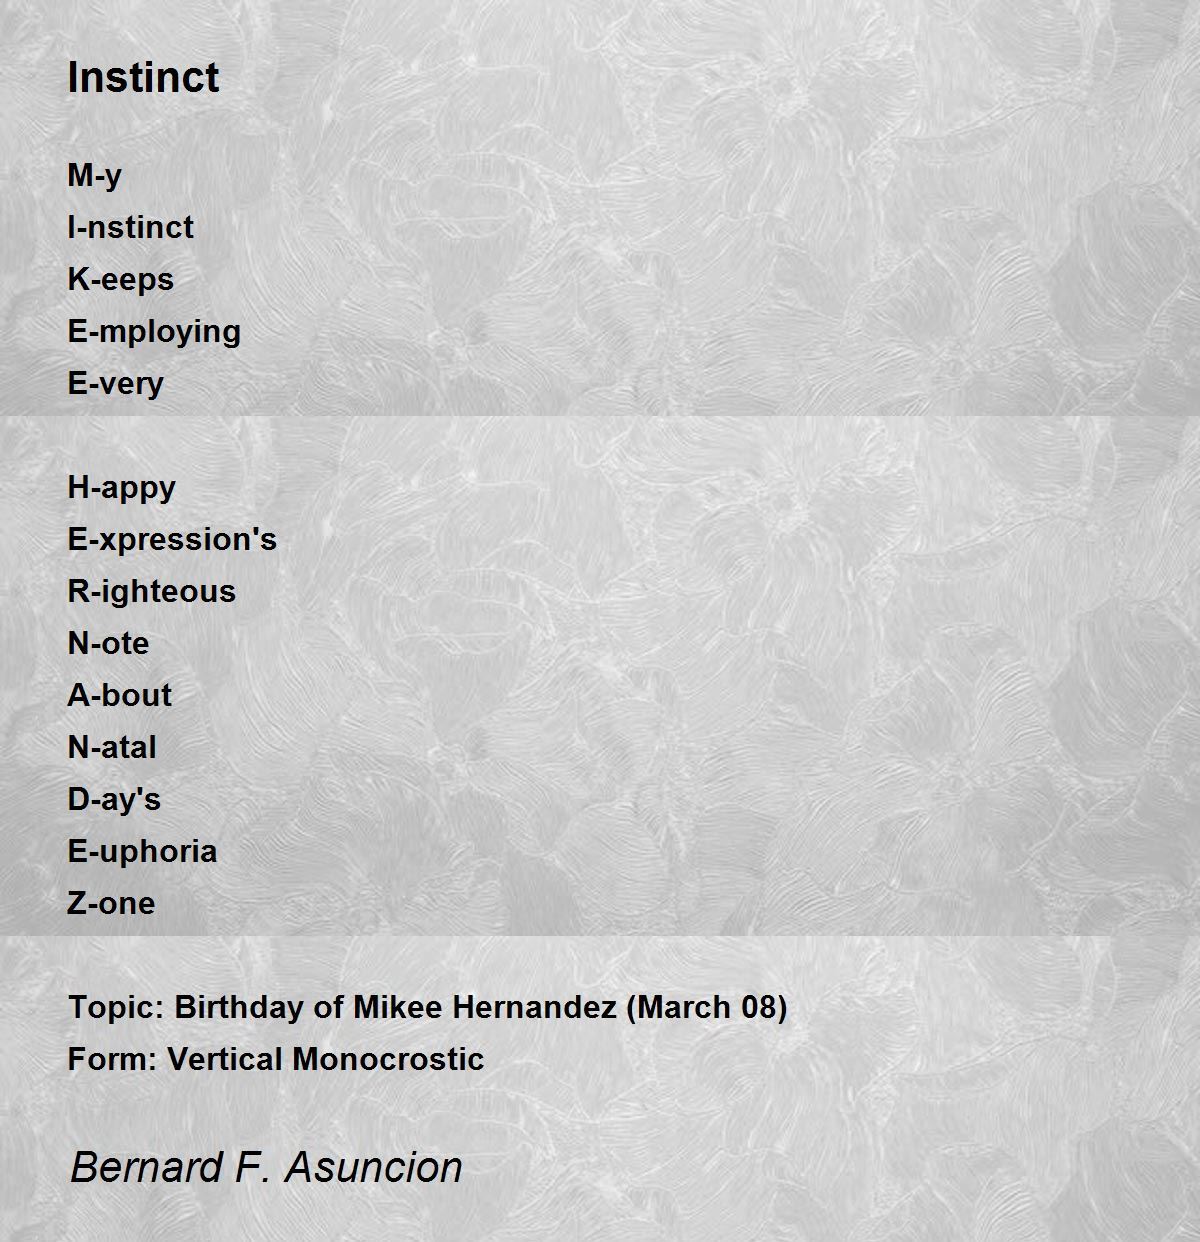Click the word "R-ighteous"

click(151, 592)
